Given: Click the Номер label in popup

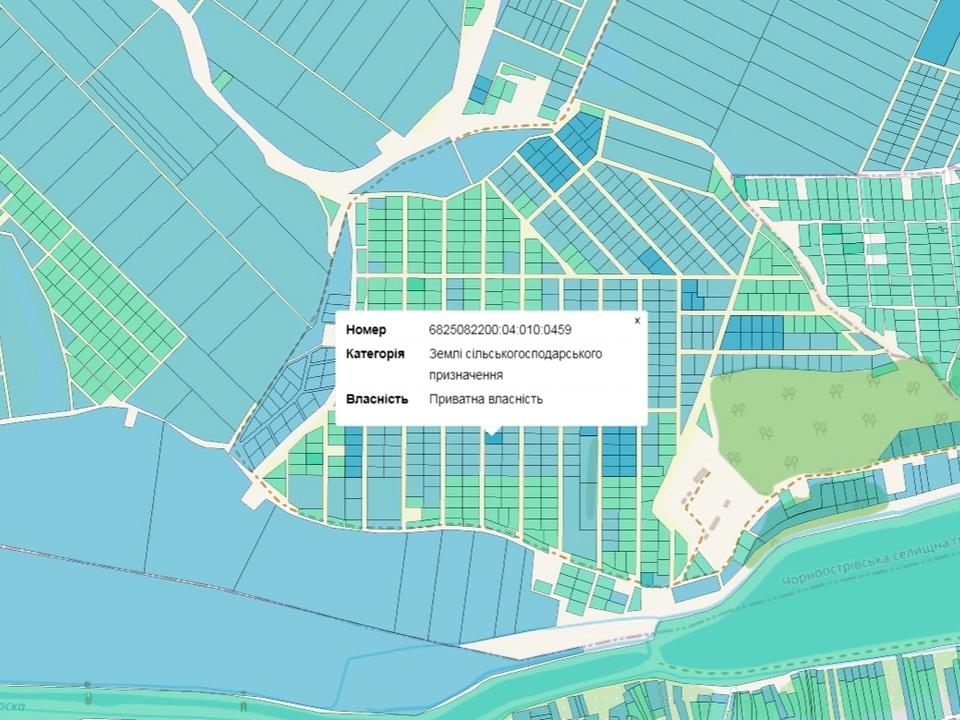Looking at the screenshot, I should (x=366, y=330).
